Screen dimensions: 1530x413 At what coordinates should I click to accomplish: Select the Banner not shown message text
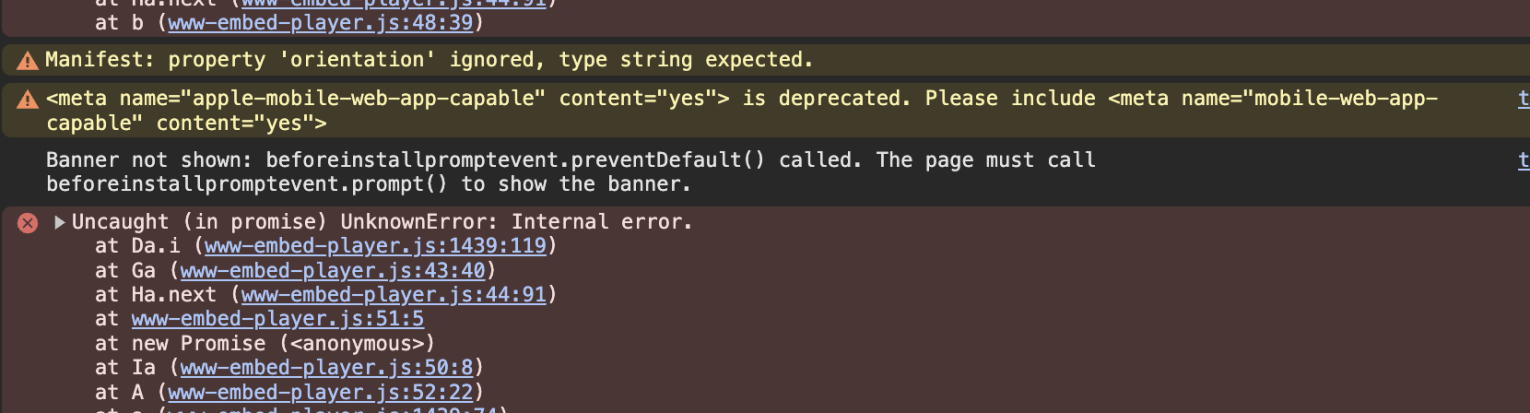pos(571,172)
